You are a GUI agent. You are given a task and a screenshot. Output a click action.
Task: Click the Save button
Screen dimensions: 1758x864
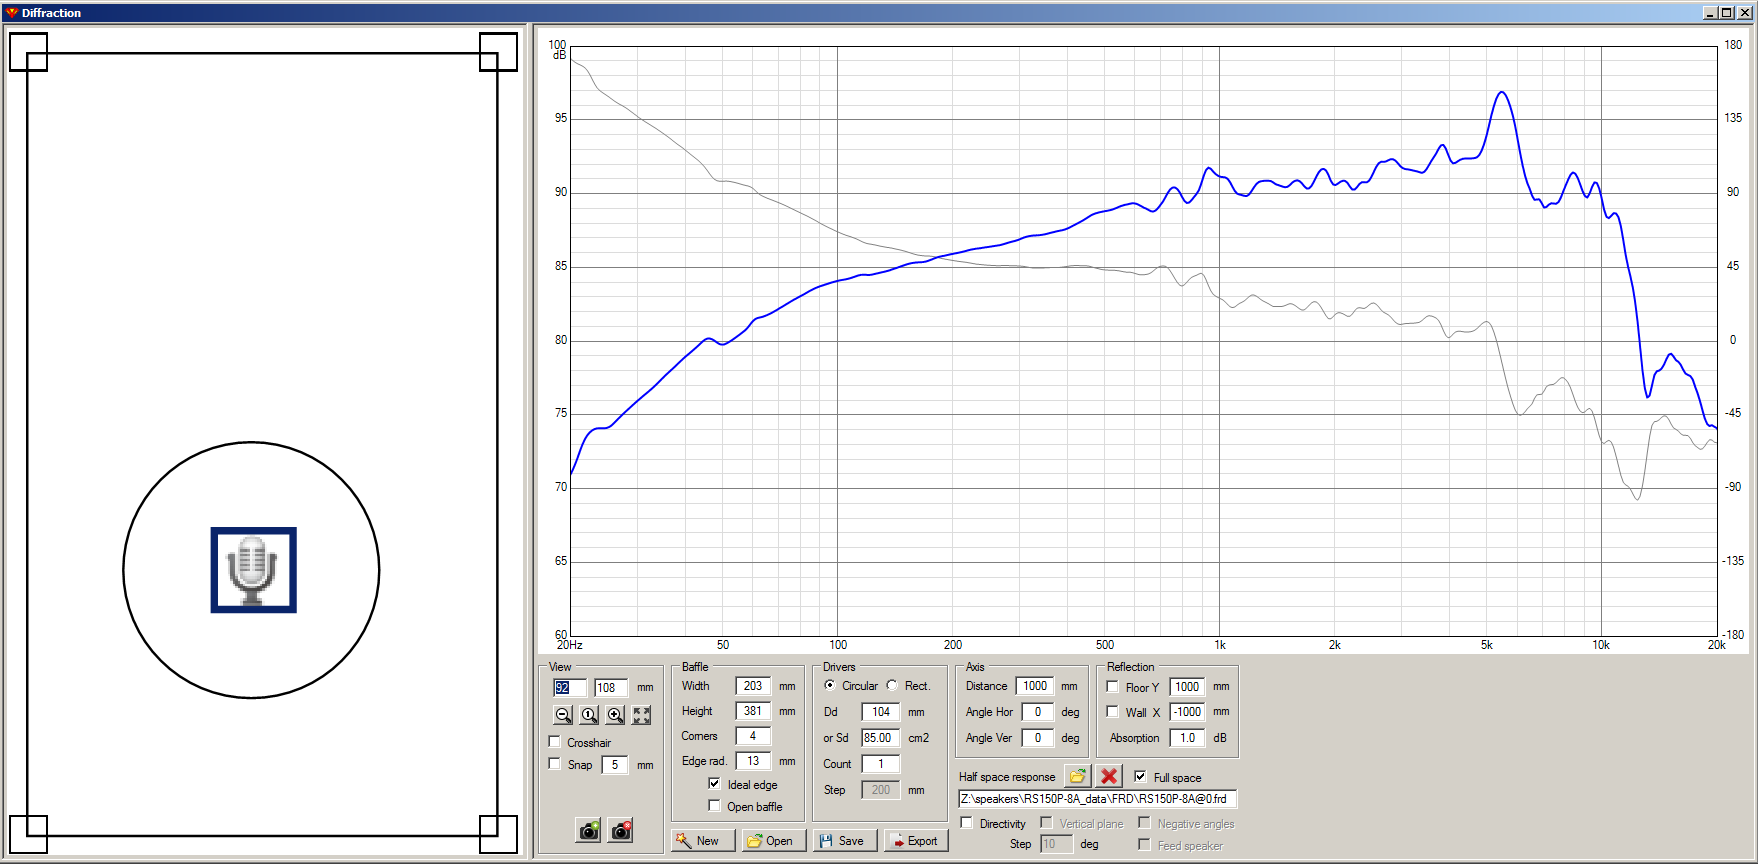pyautogui.click(x=846, y=841)
